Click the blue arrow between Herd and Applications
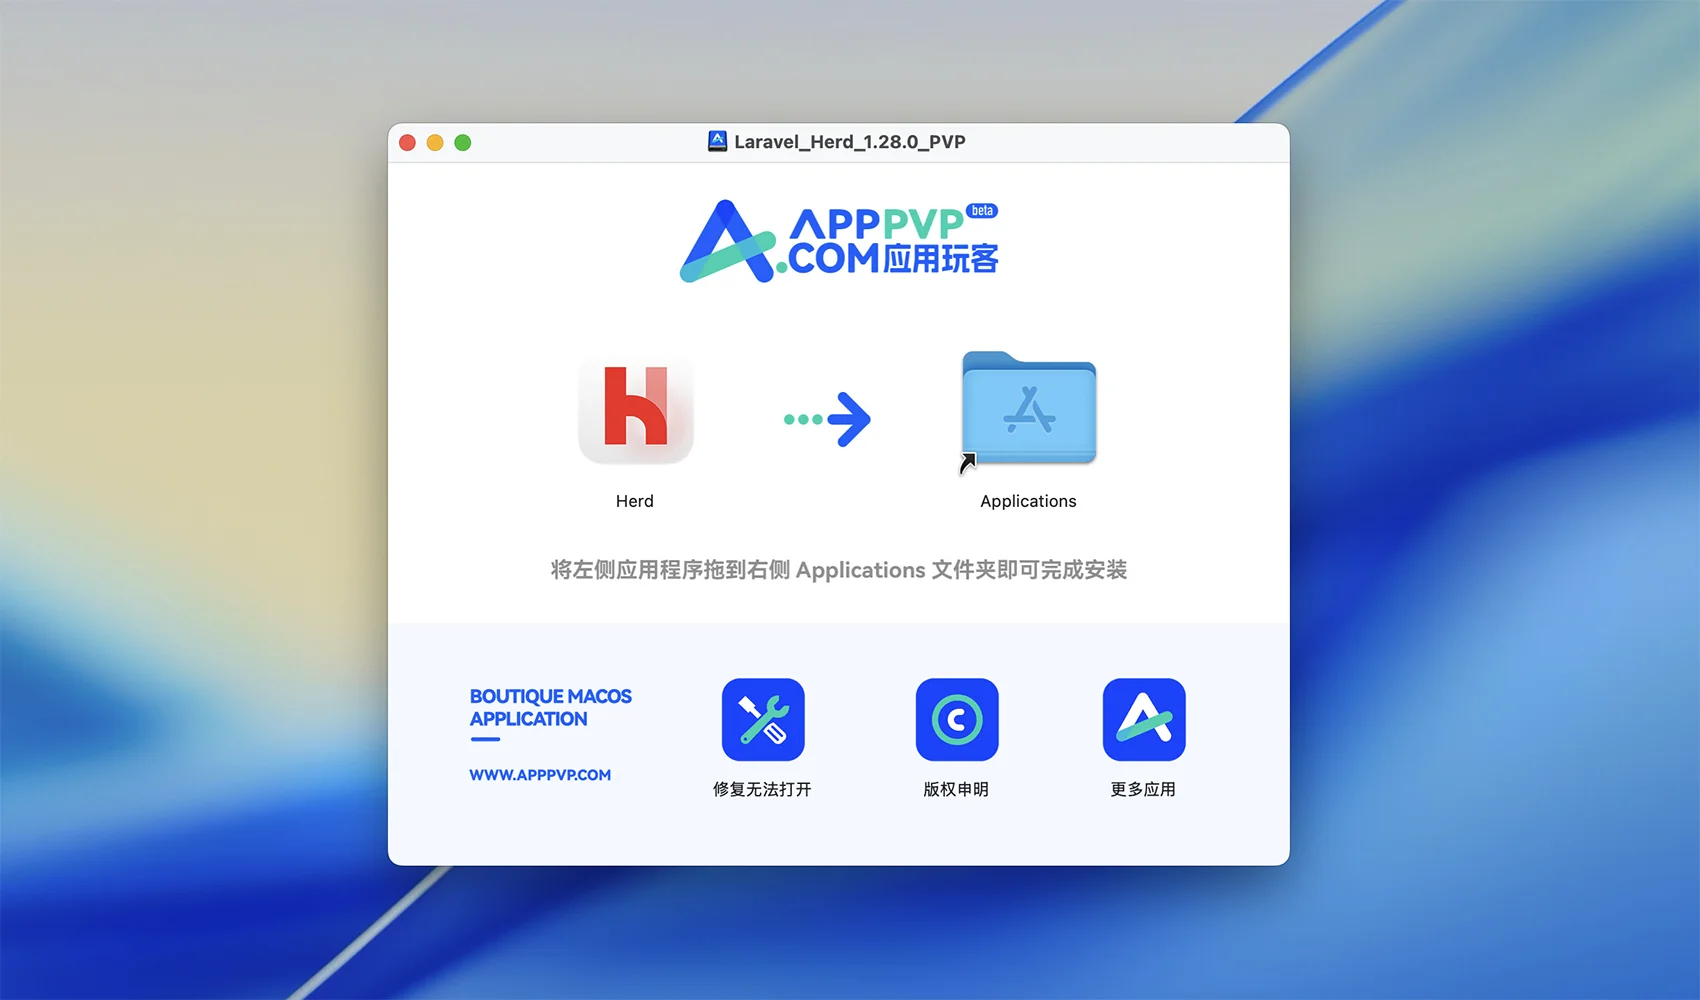This screenshot has height=1000, width=1700. click(x=828, y=419)
